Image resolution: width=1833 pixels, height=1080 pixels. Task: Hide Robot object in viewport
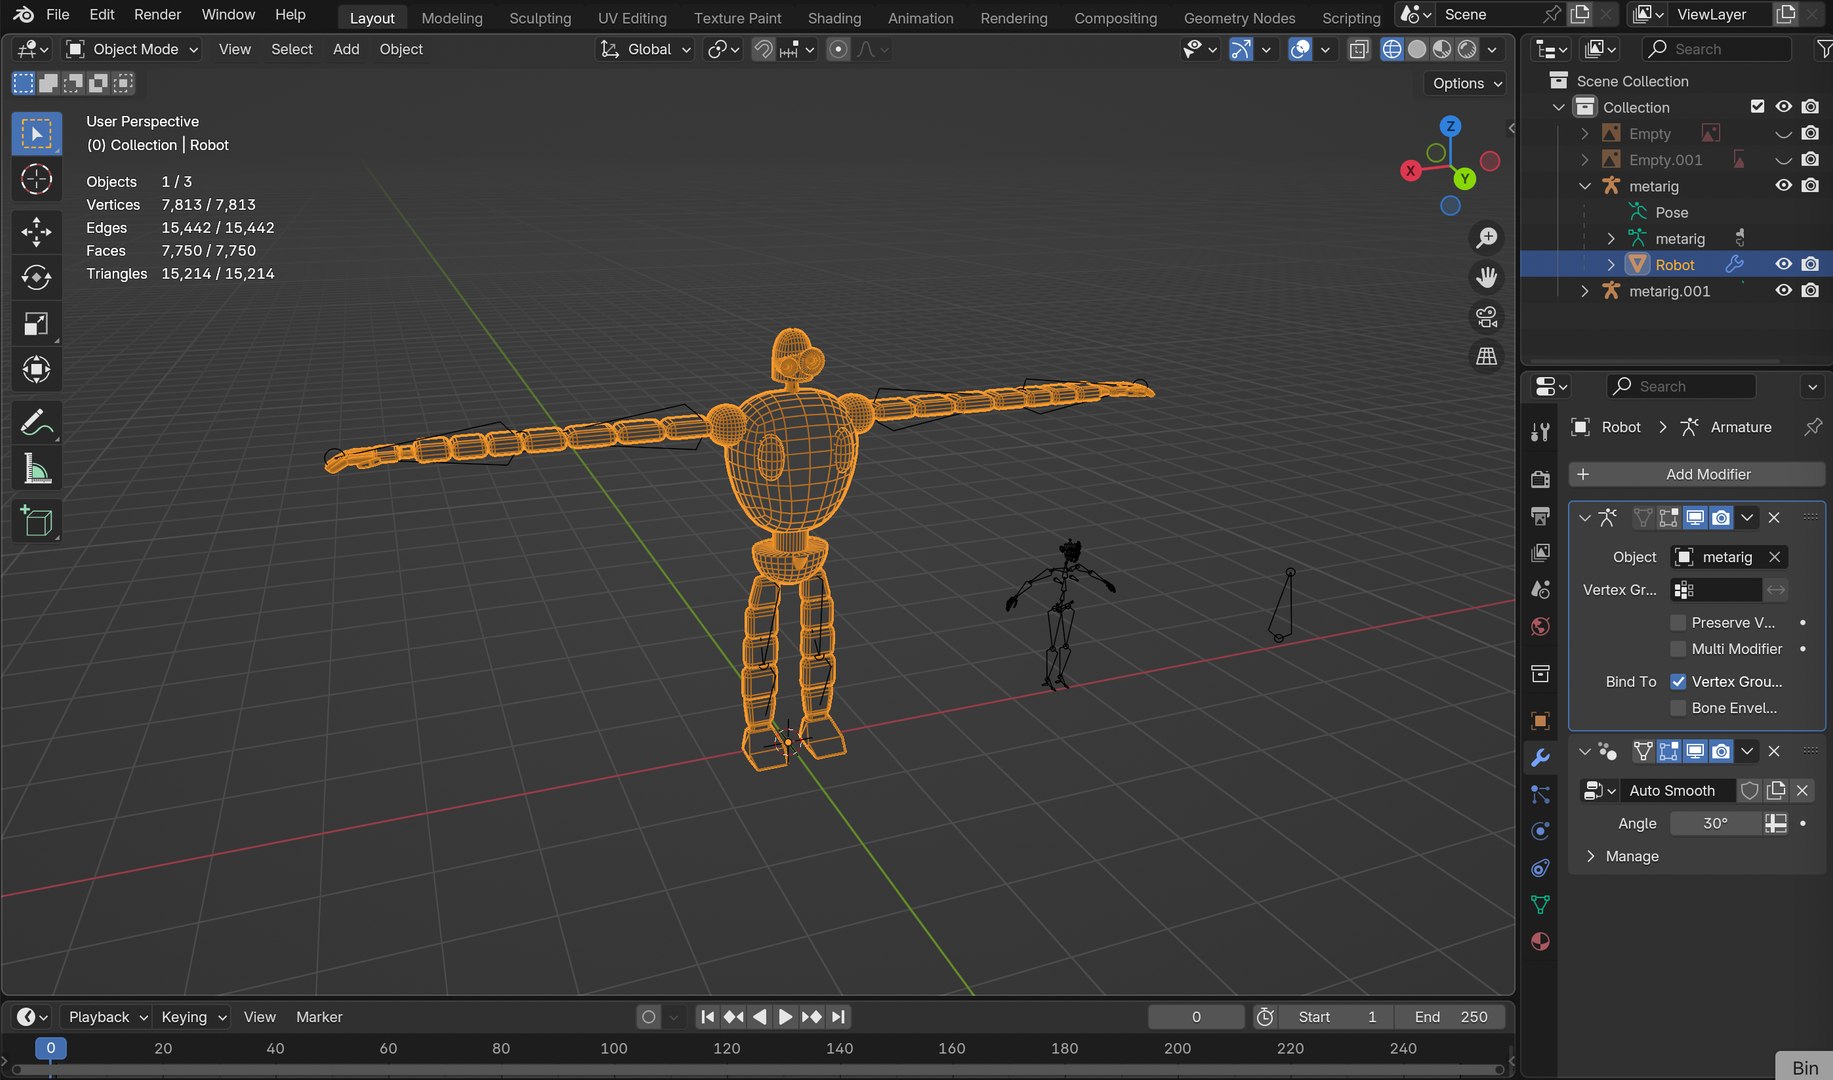(x=1783, y=264)
